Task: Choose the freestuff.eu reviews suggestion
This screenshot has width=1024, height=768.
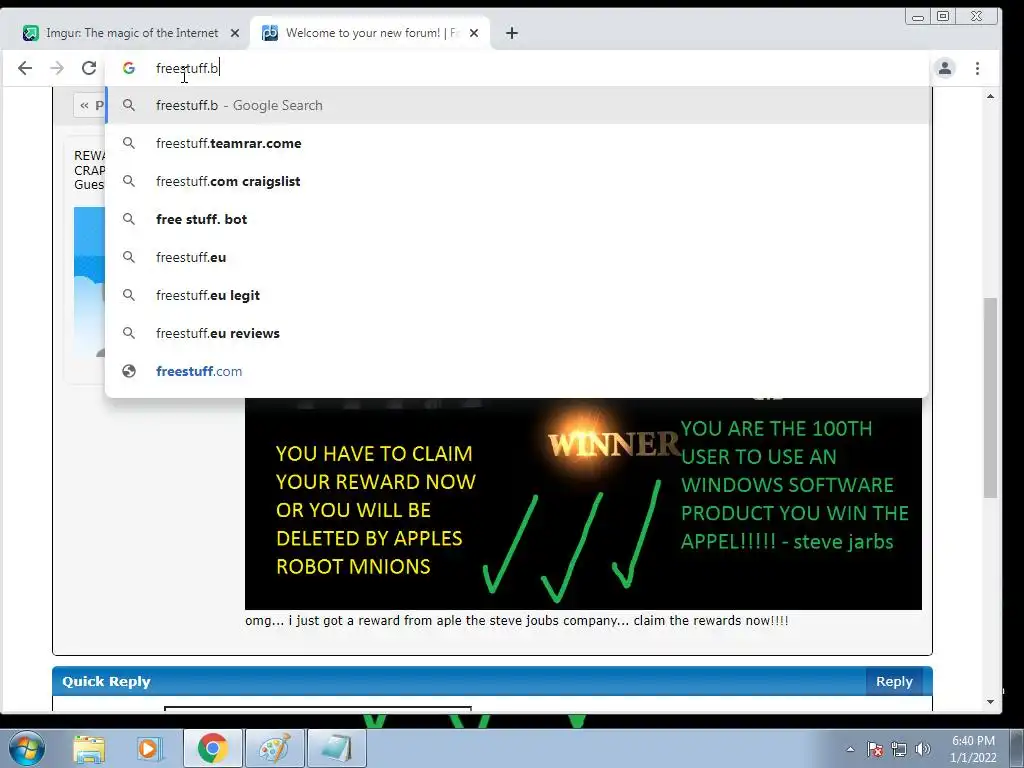Action: pos(517,332)
